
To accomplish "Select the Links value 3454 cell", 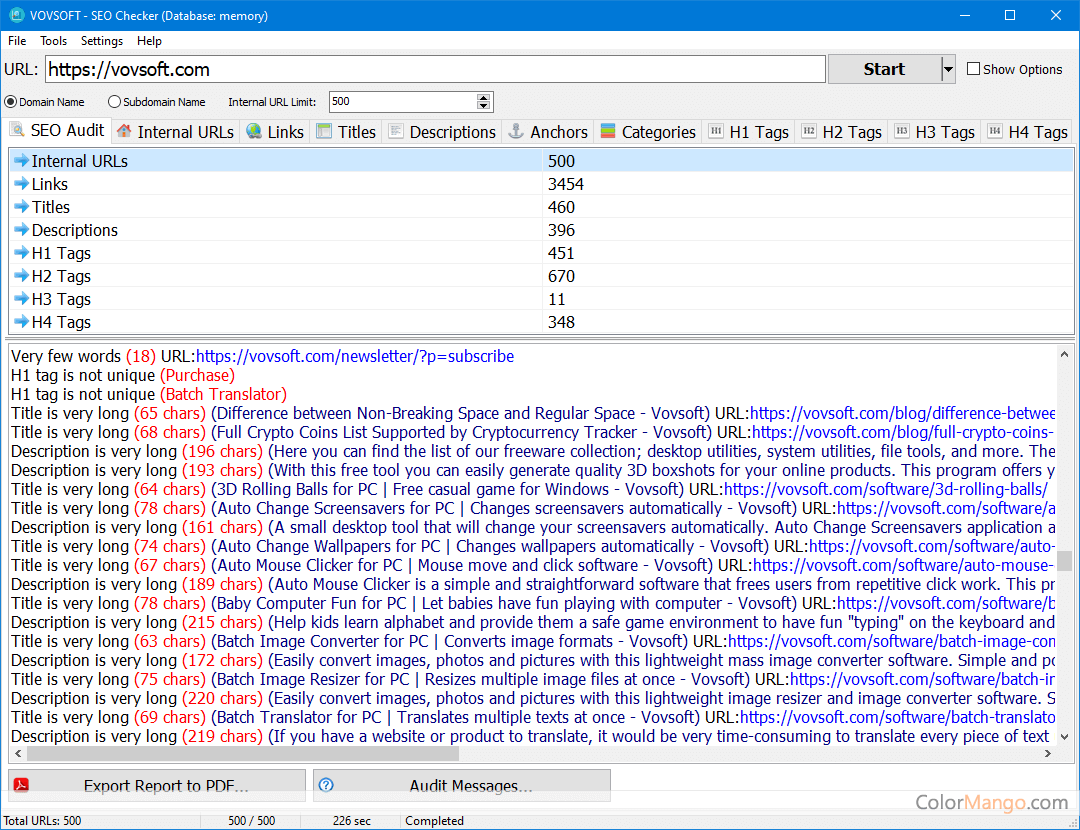I will (x=808, y=184).
